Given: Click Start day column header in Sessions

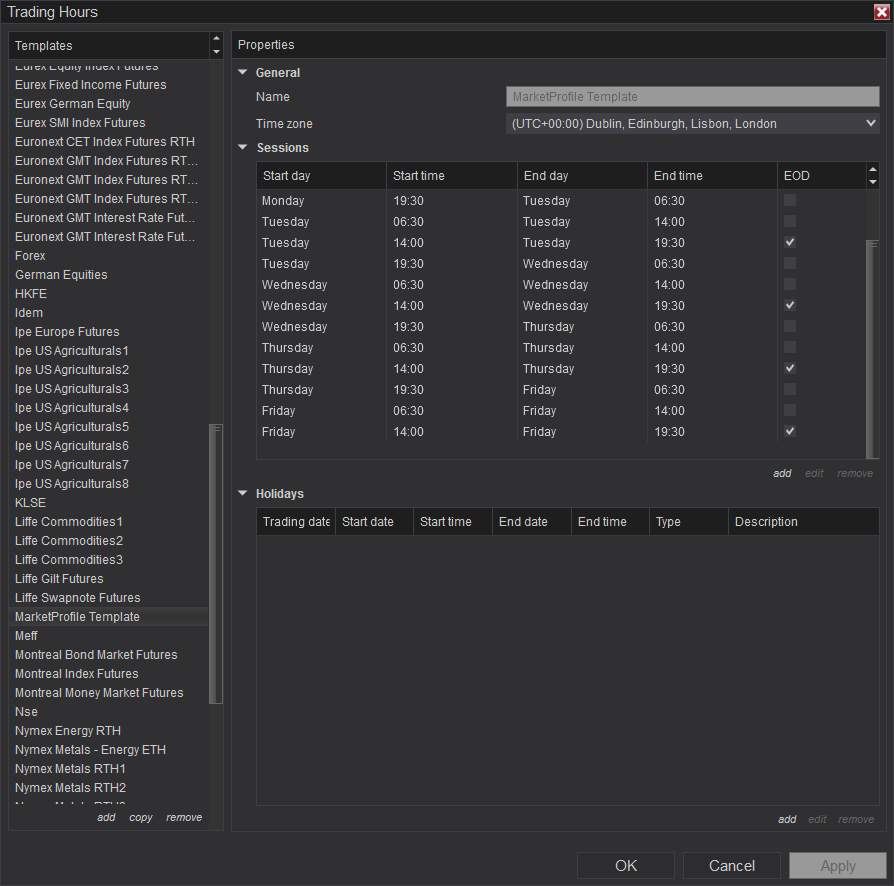Looking at the screenshot, I should [x=322, y=176].
